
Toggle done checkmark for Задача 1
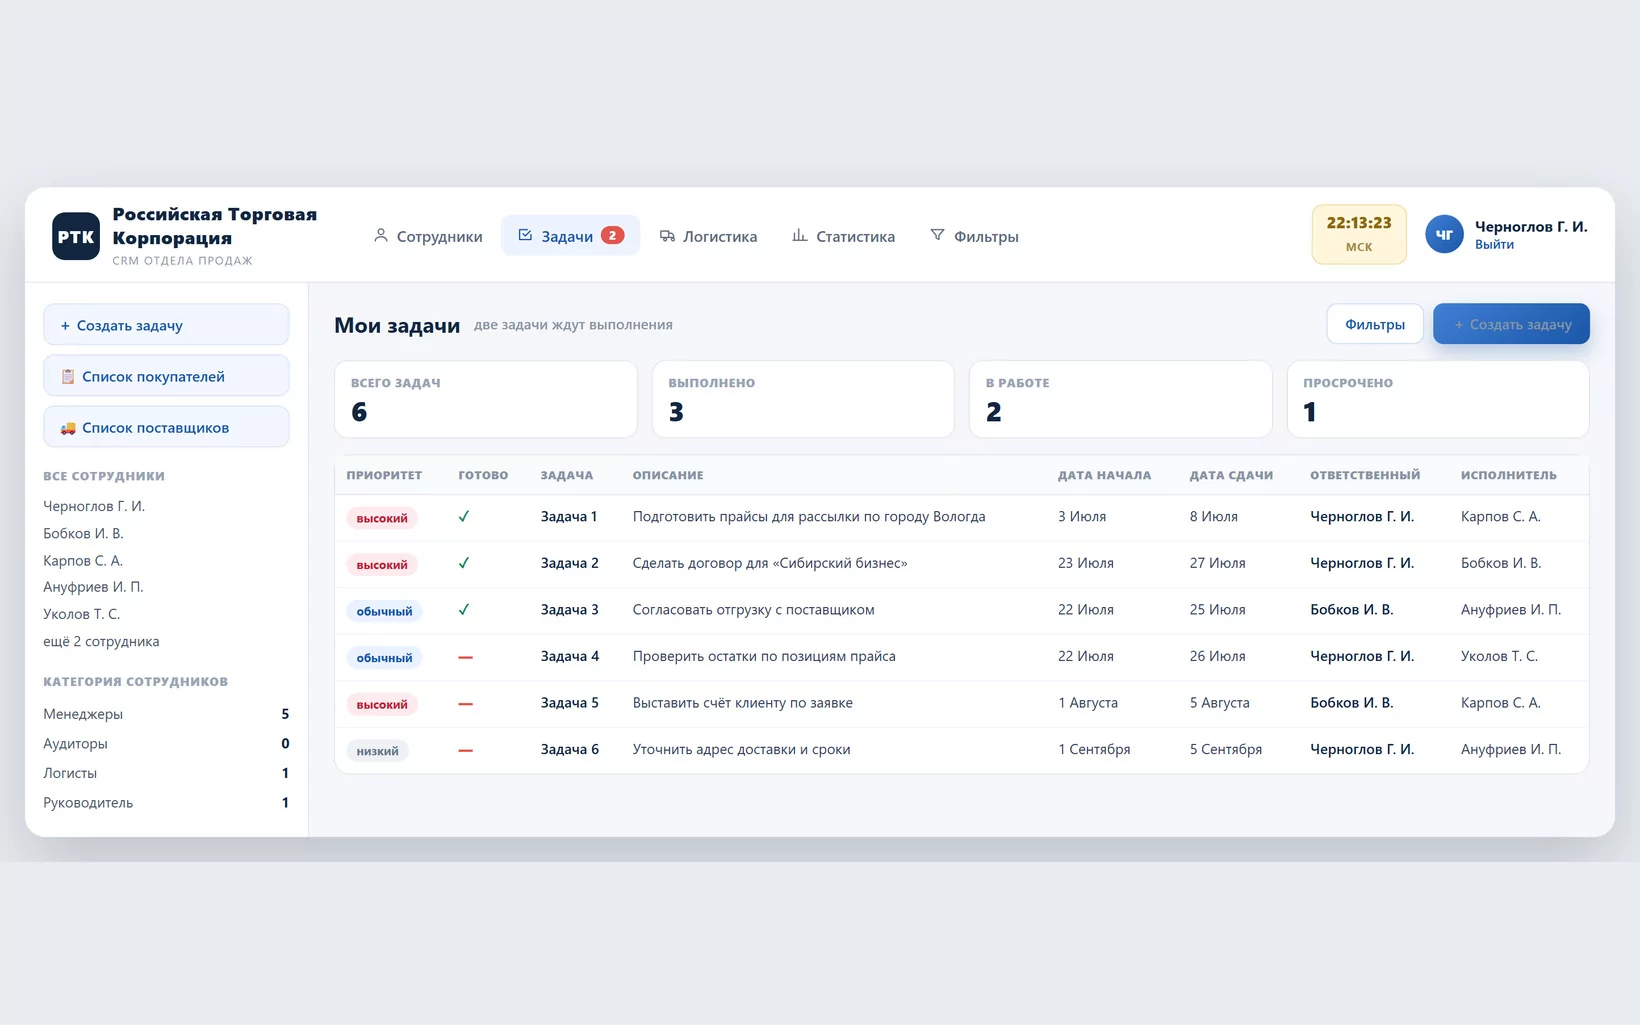464,517
